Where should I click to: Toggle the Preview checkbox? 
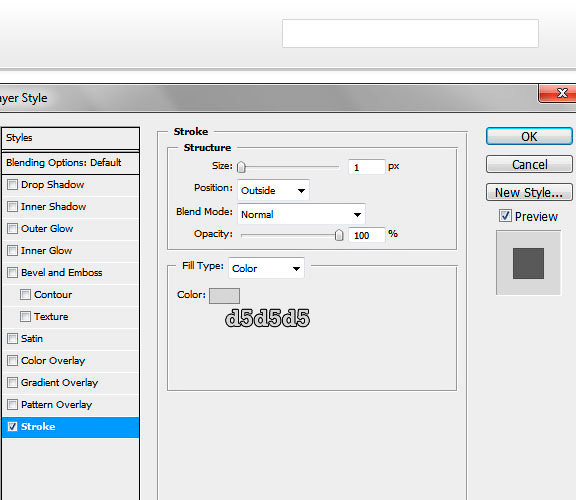click(x=505, y=216)
